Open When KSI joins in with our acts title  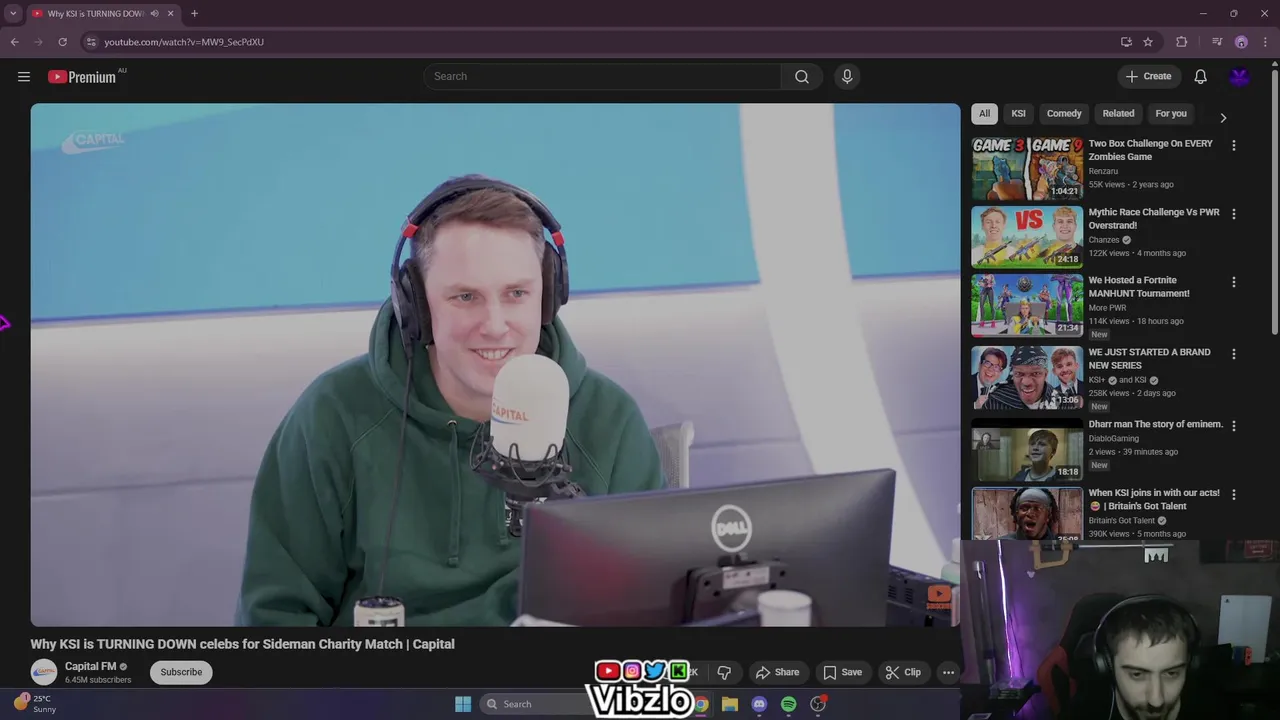pos(1153,499)
